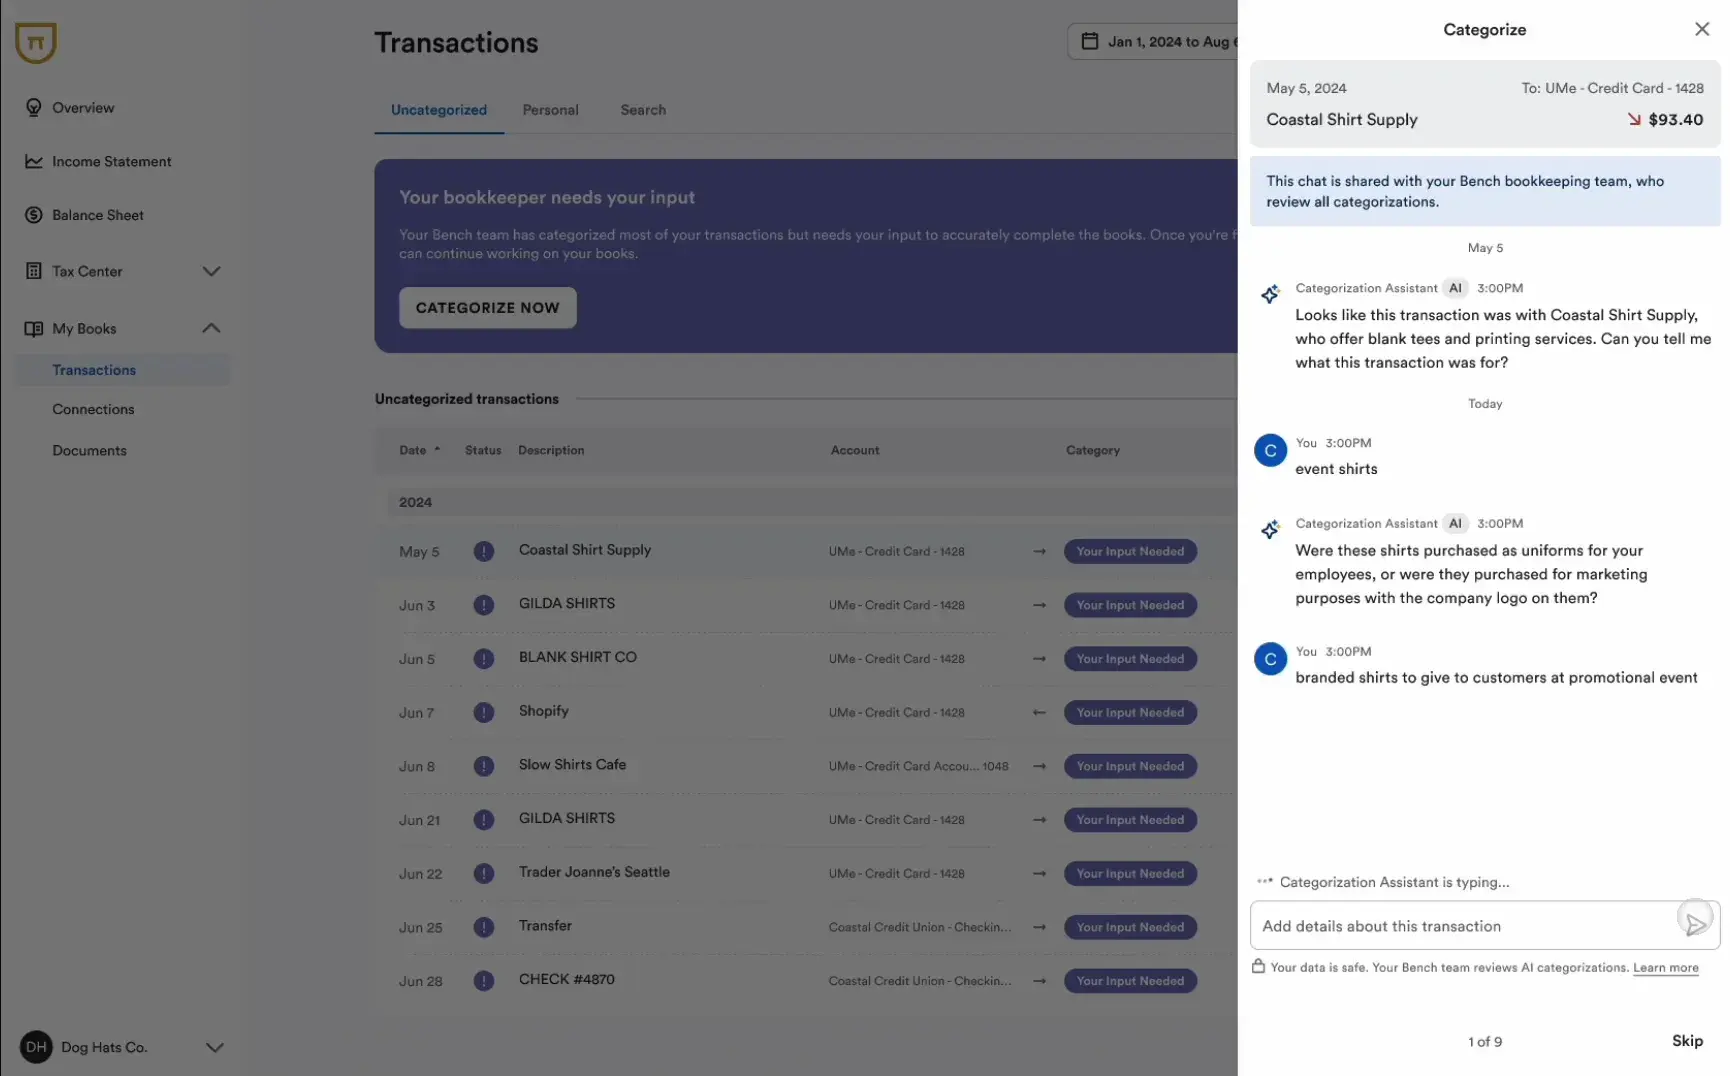Click the Category column header
The width and height of the screenshot is (1730, 1076).
1092,450
